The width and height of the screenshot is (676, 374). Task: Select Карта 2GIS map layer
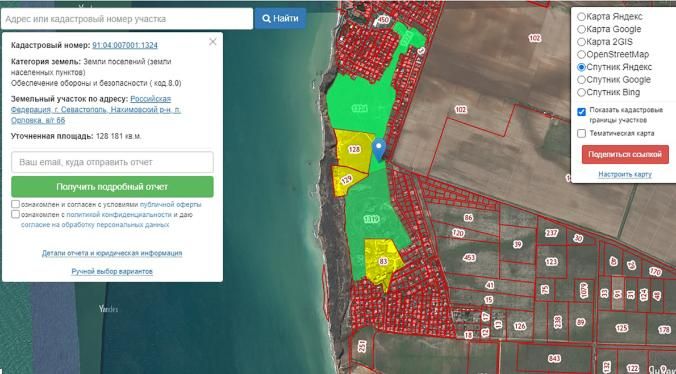tap(581, 42)
